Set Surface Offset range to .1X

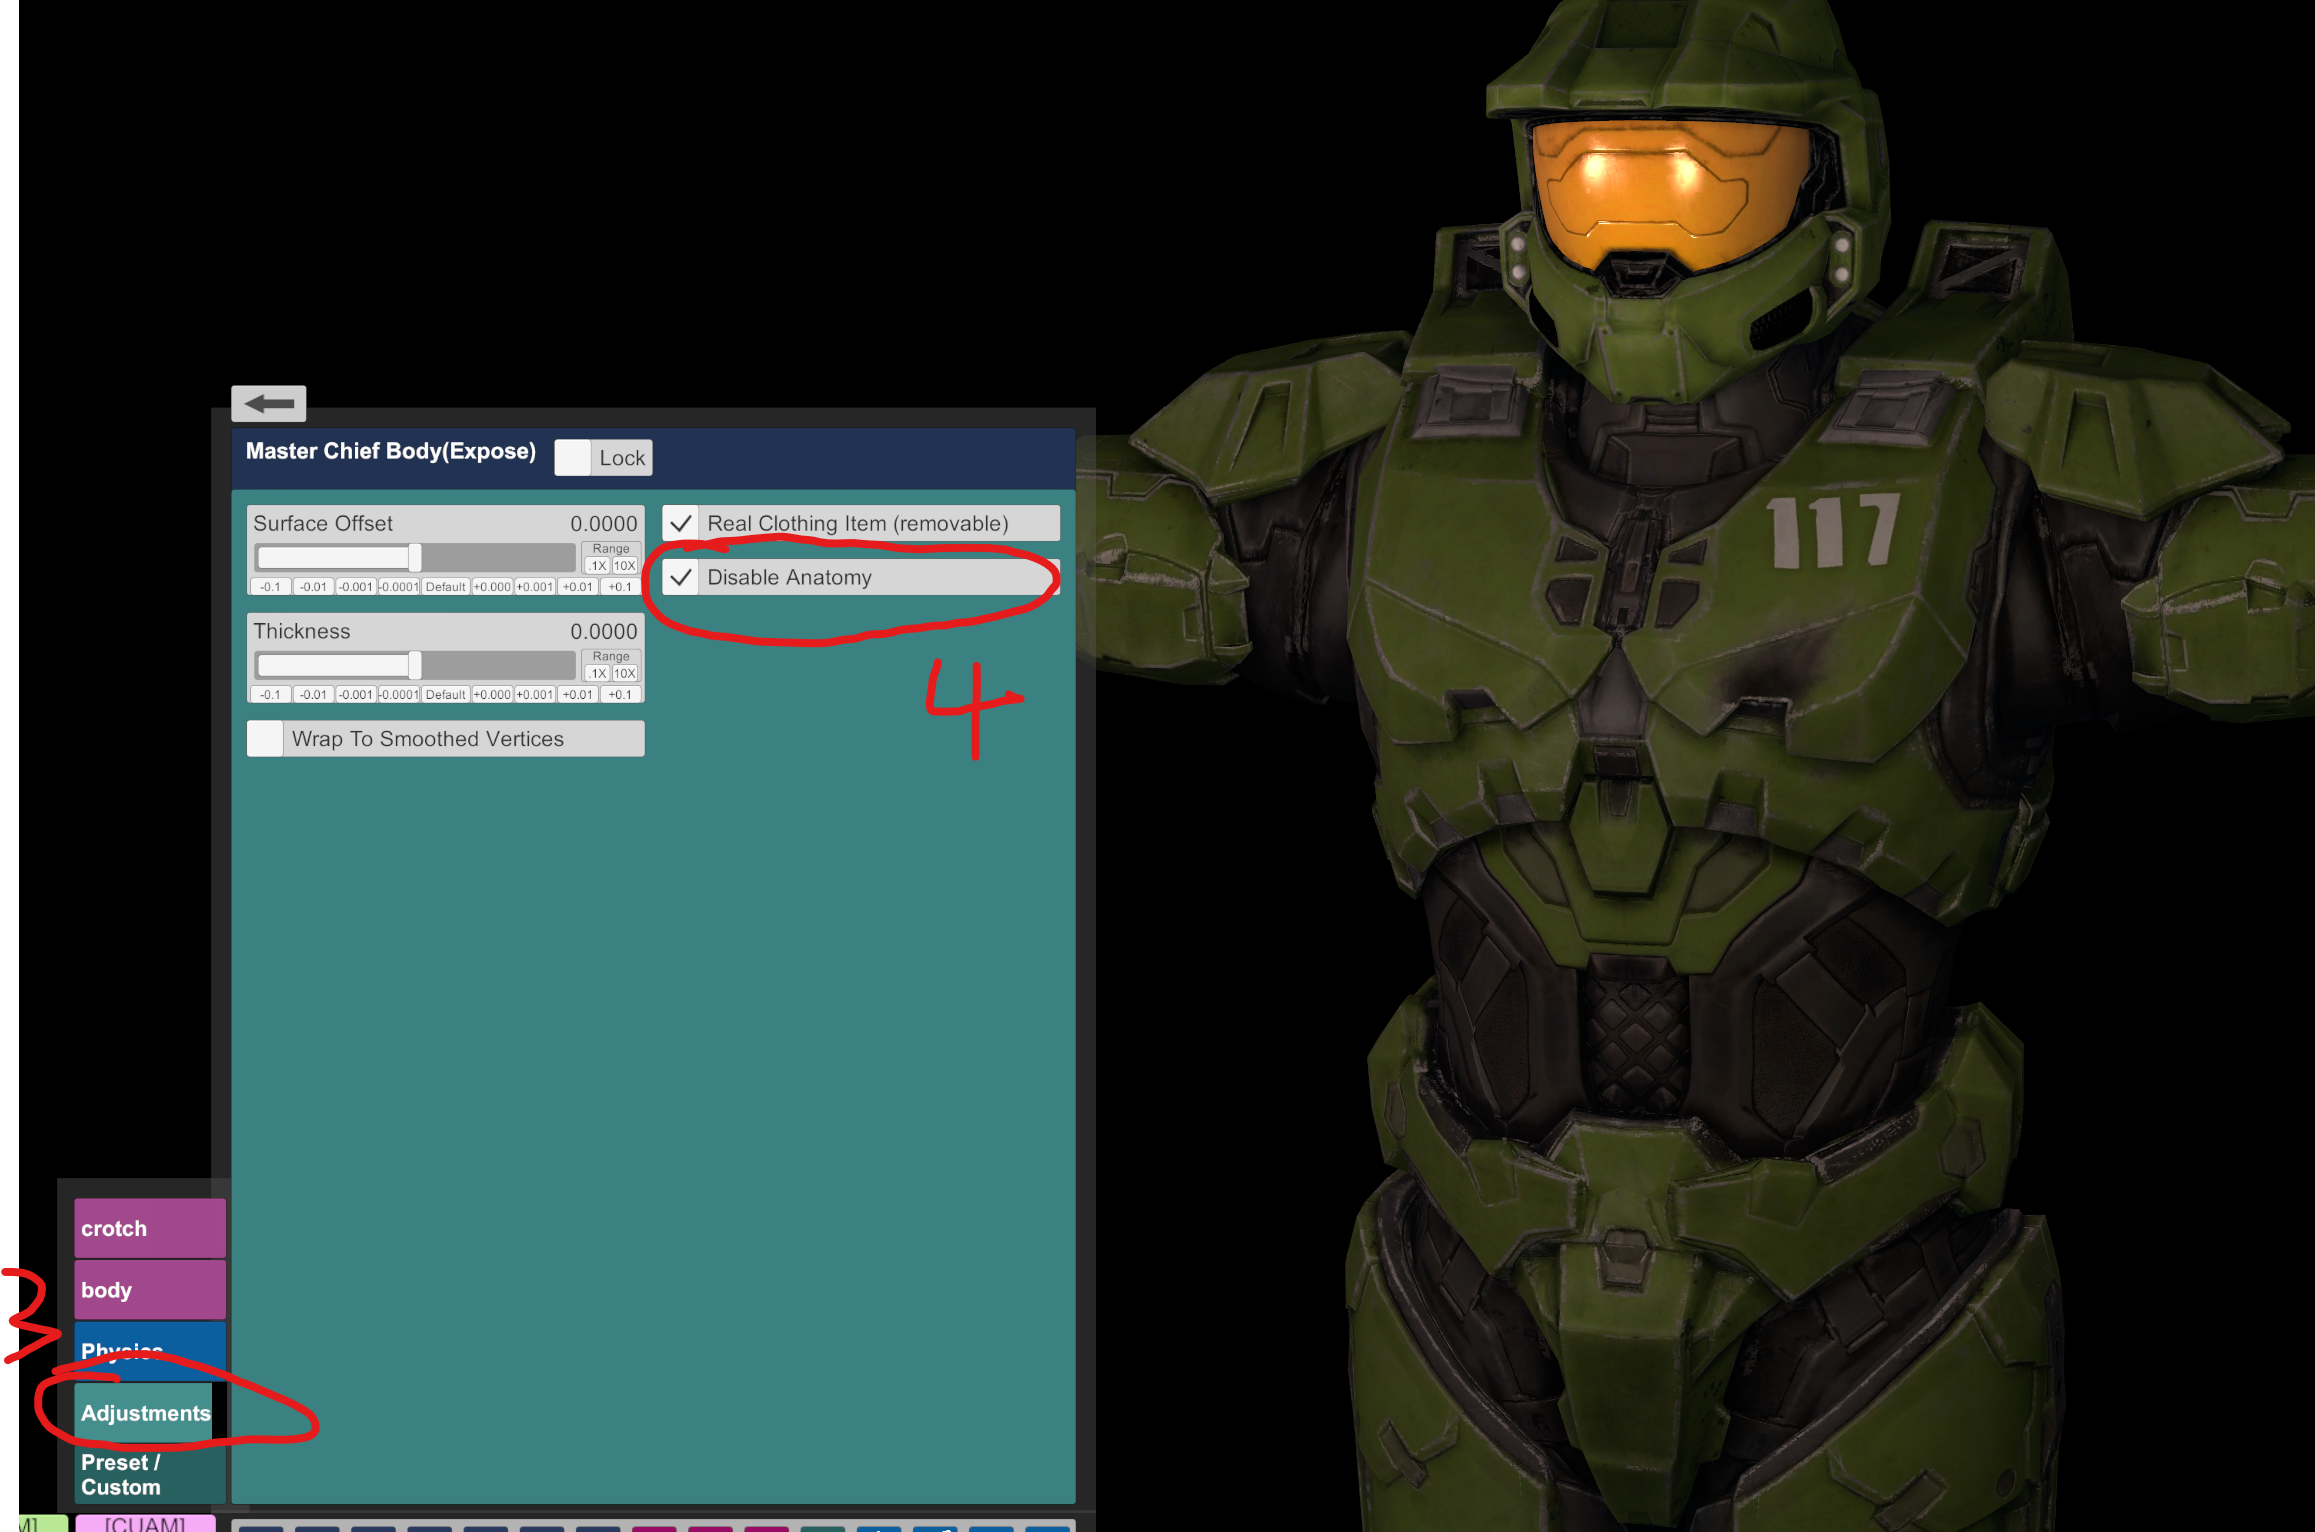click(x=597, y=566)
